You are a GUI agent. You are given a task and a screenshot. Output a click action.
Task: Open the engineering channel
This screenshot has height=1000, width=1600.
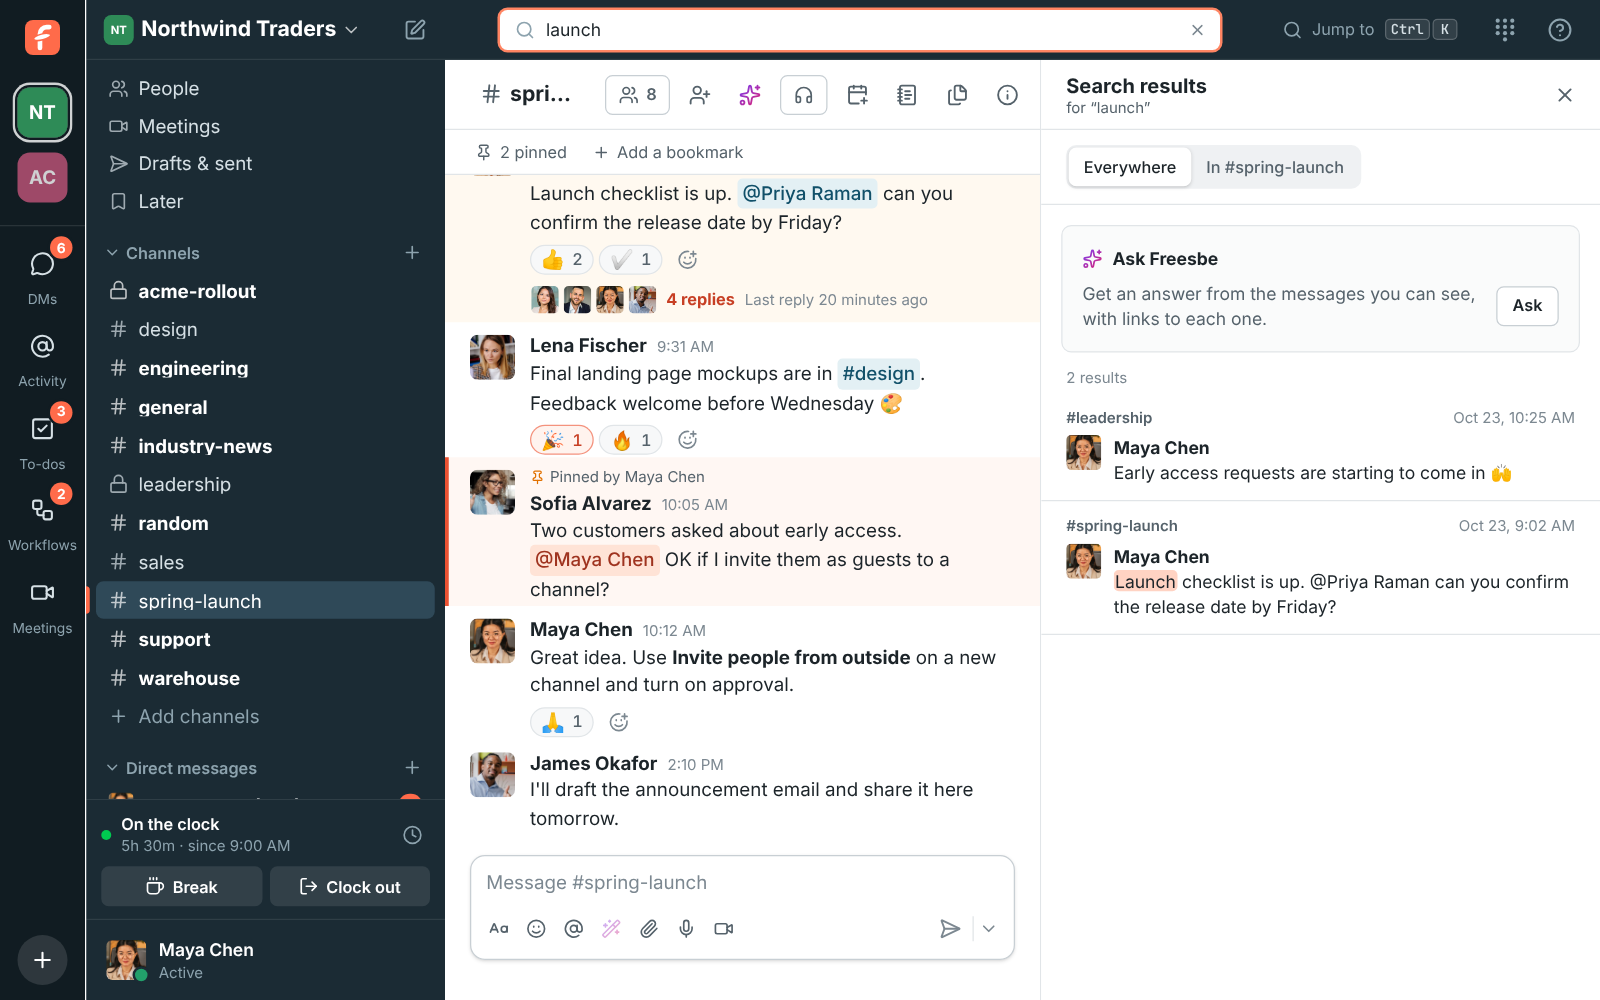[x=265, y=368]
